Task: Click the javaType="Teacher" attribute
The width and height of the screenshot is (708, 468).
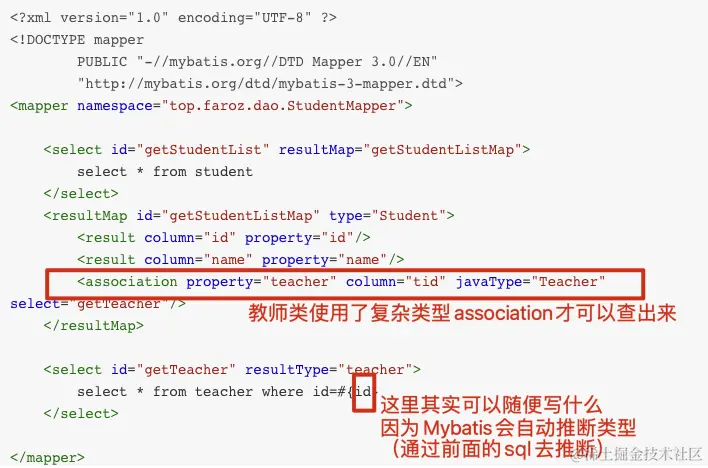Action: 530,282
